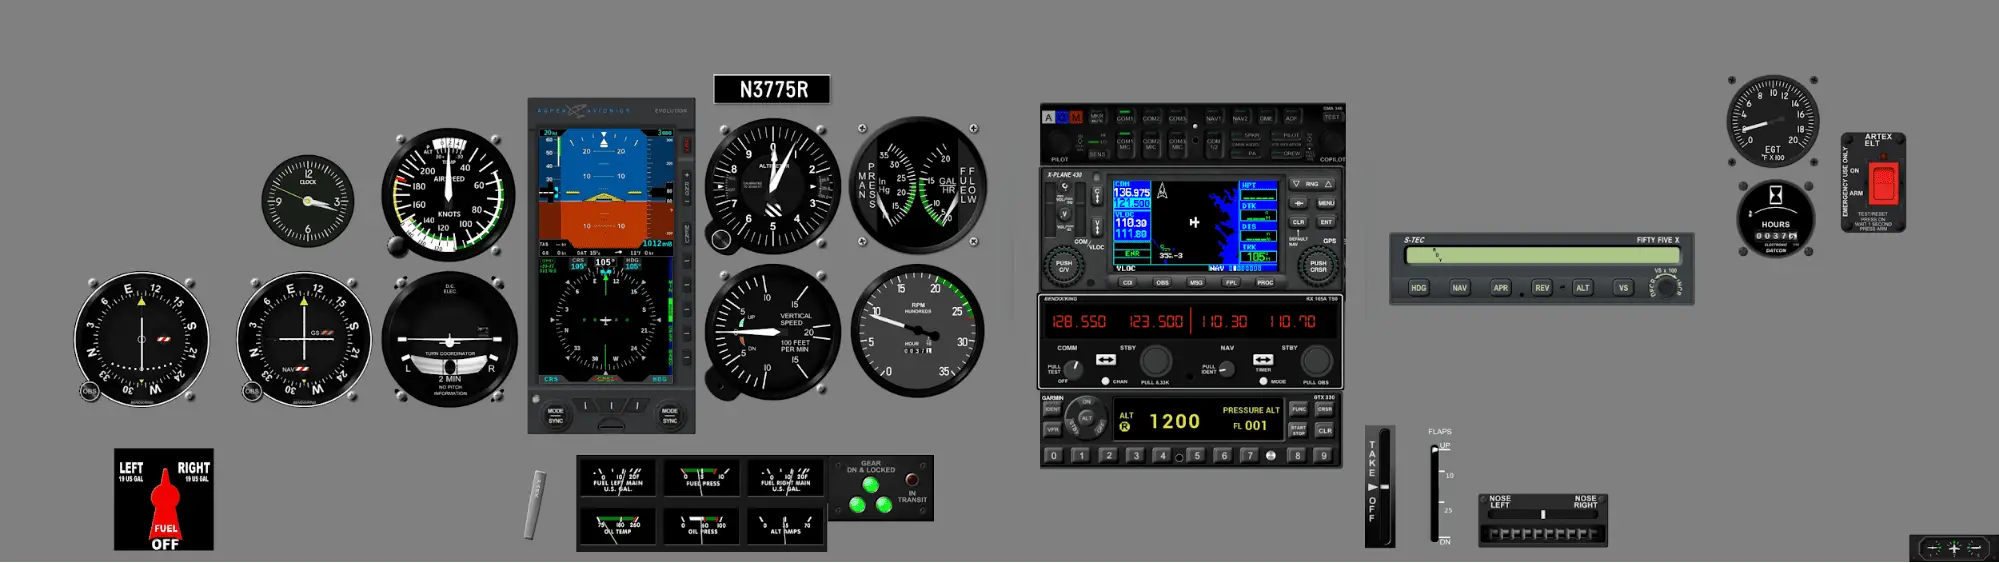Image resolution: width=1999 pixels, height=563 pixels.
Task: Click the OBS knob on the NAV glideslope indicator
Action: (252, 391)
